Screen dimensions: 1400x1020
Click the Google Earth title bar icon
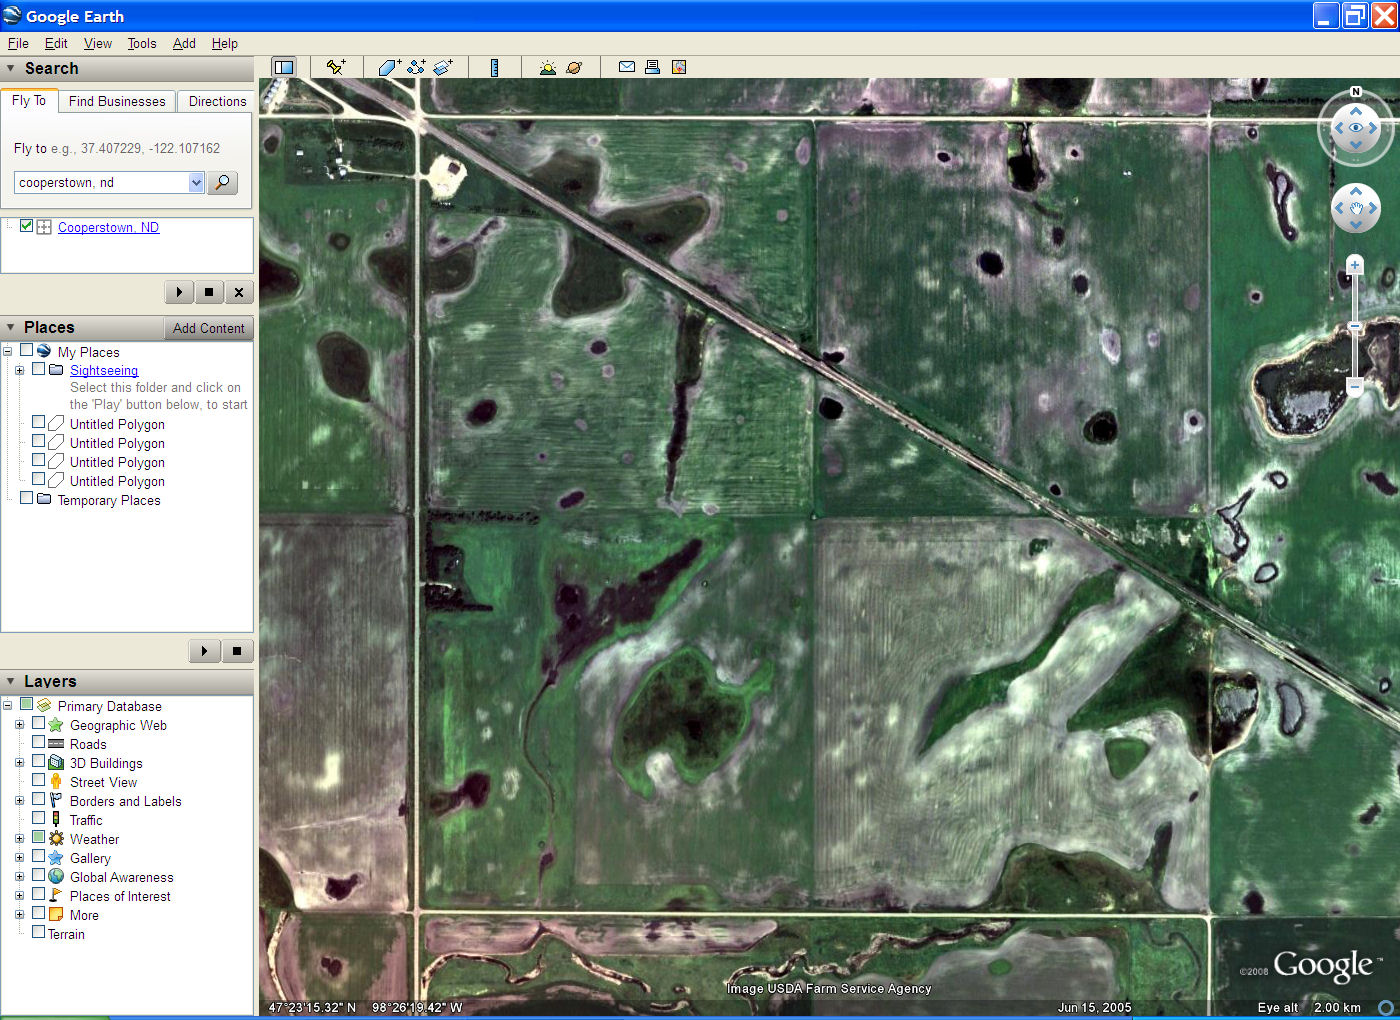(x=12, y=15)
